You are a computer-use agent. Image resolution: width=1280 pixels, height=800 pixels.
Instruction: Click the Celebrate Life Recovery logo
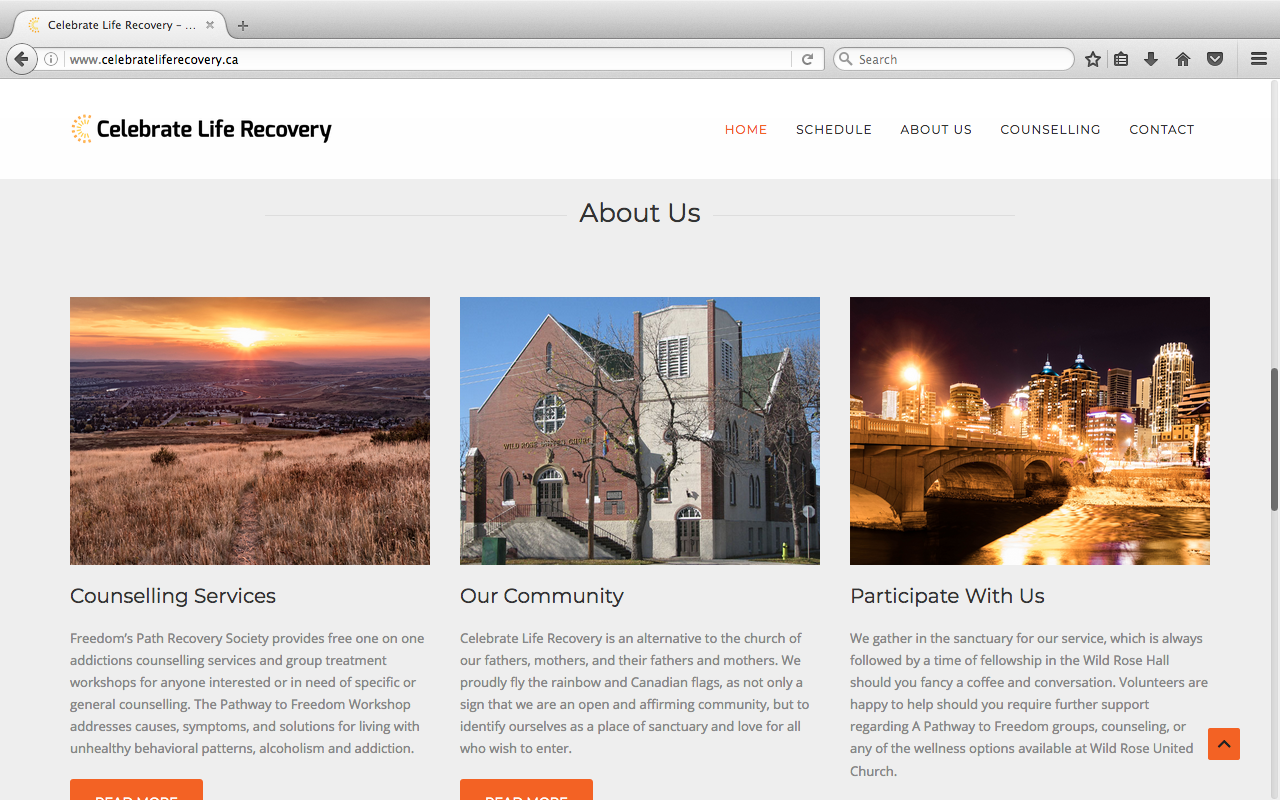pos(201,129)
